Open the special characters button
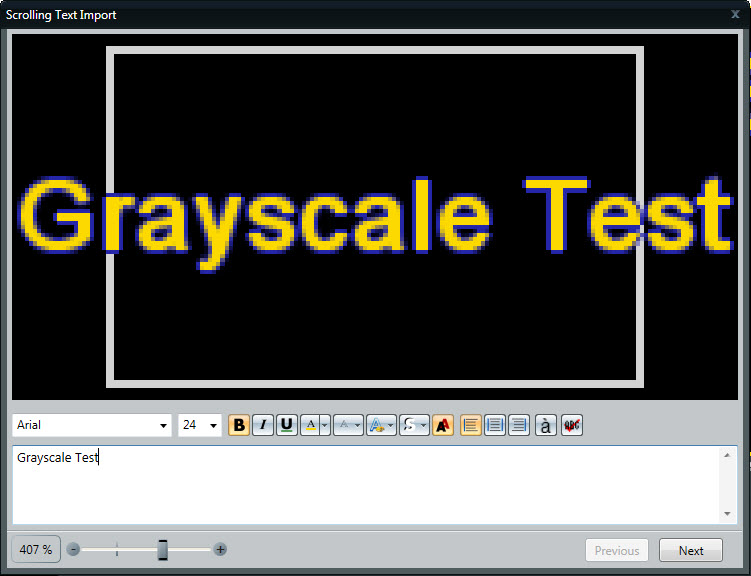The height and width of the screenshot is (576, 751). tap(546, 425)
